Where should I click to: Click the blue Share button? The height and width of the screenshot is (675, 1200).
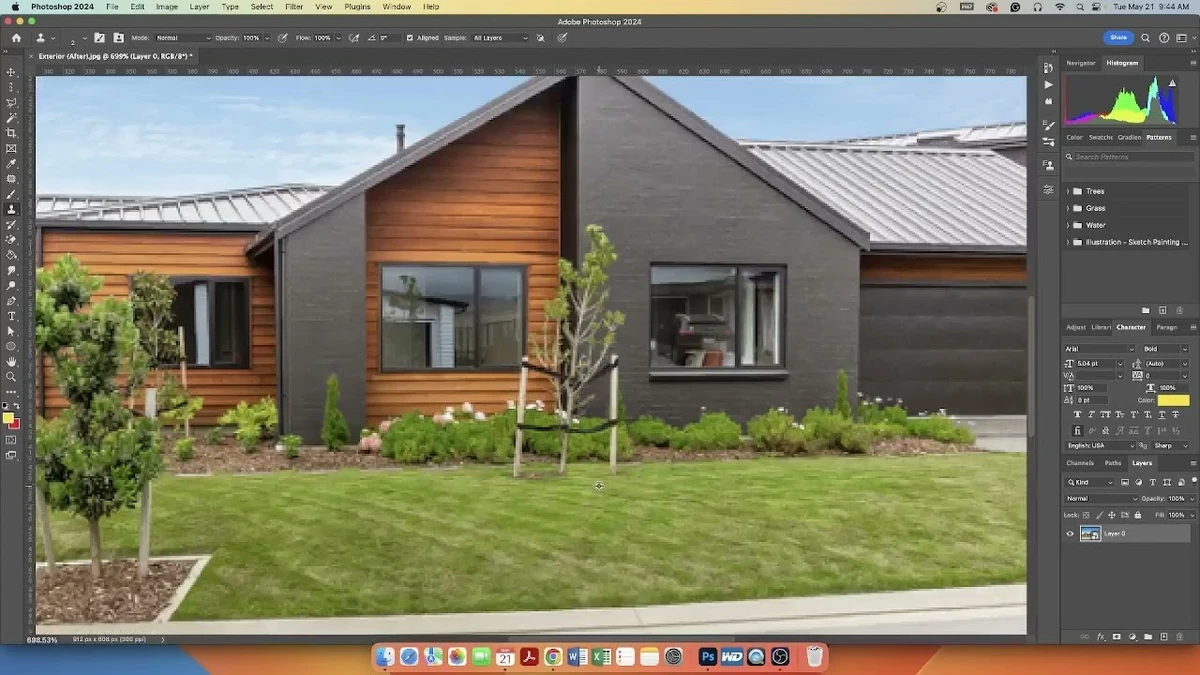(1118, 37)
